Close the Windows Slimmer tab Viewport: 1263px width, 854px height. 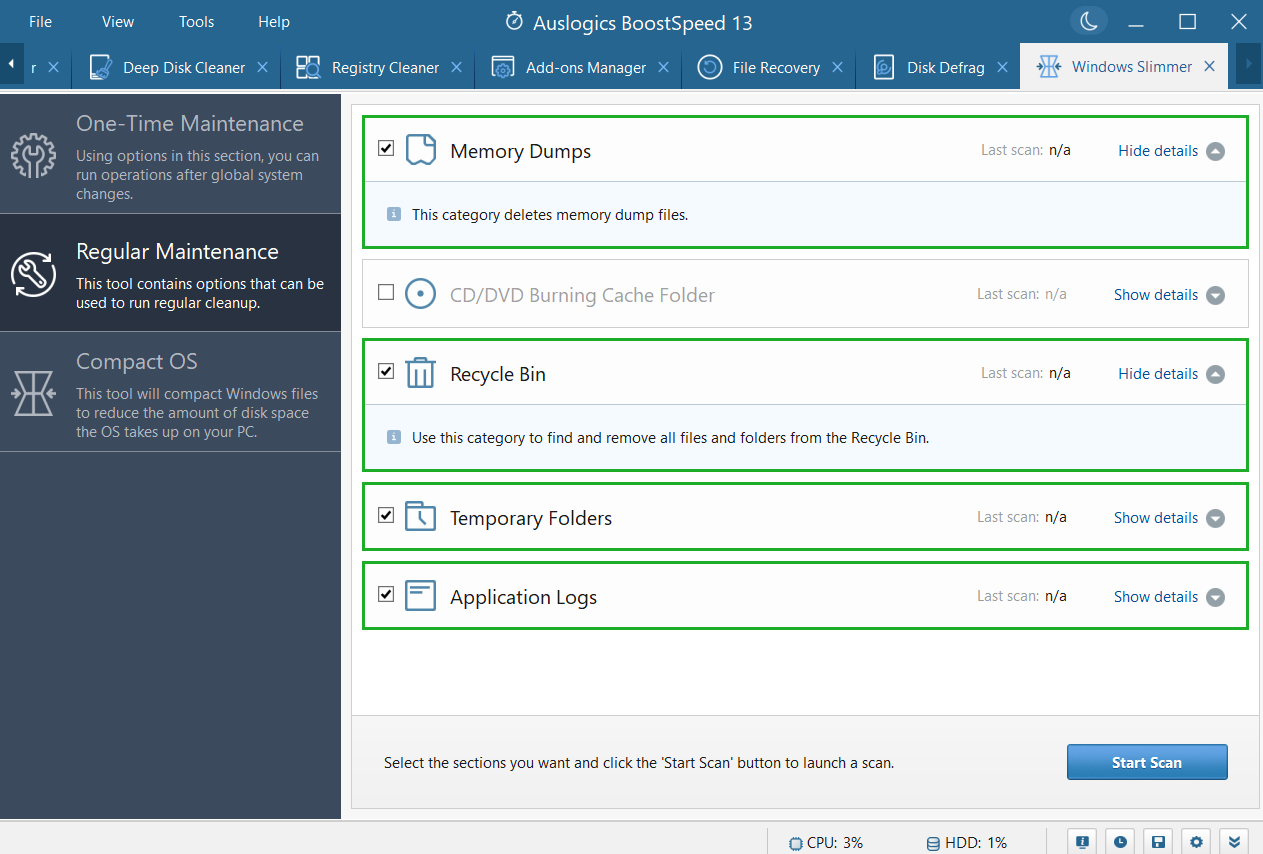coord(1209,66)
